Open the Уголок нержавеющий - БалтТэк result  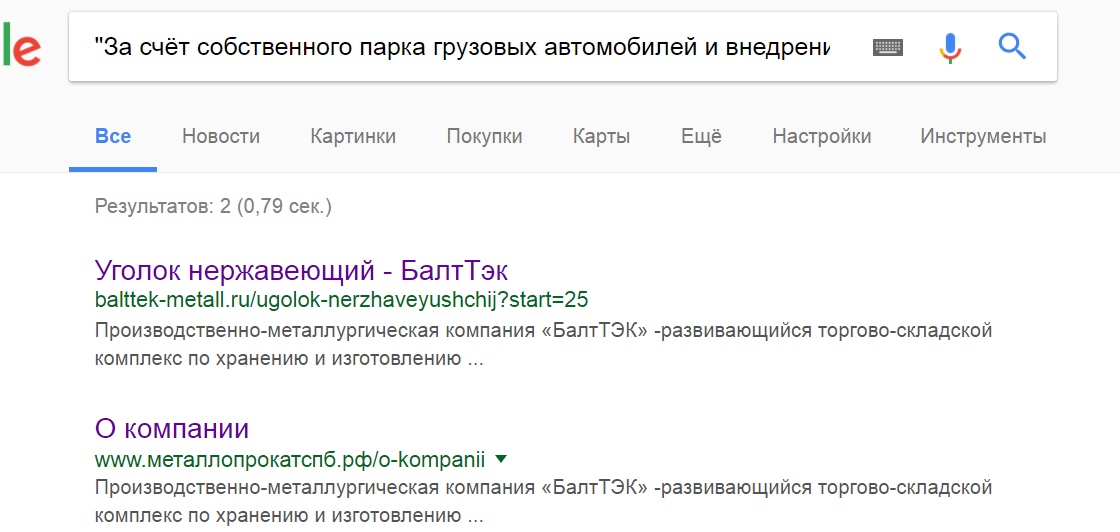(301, 270)
